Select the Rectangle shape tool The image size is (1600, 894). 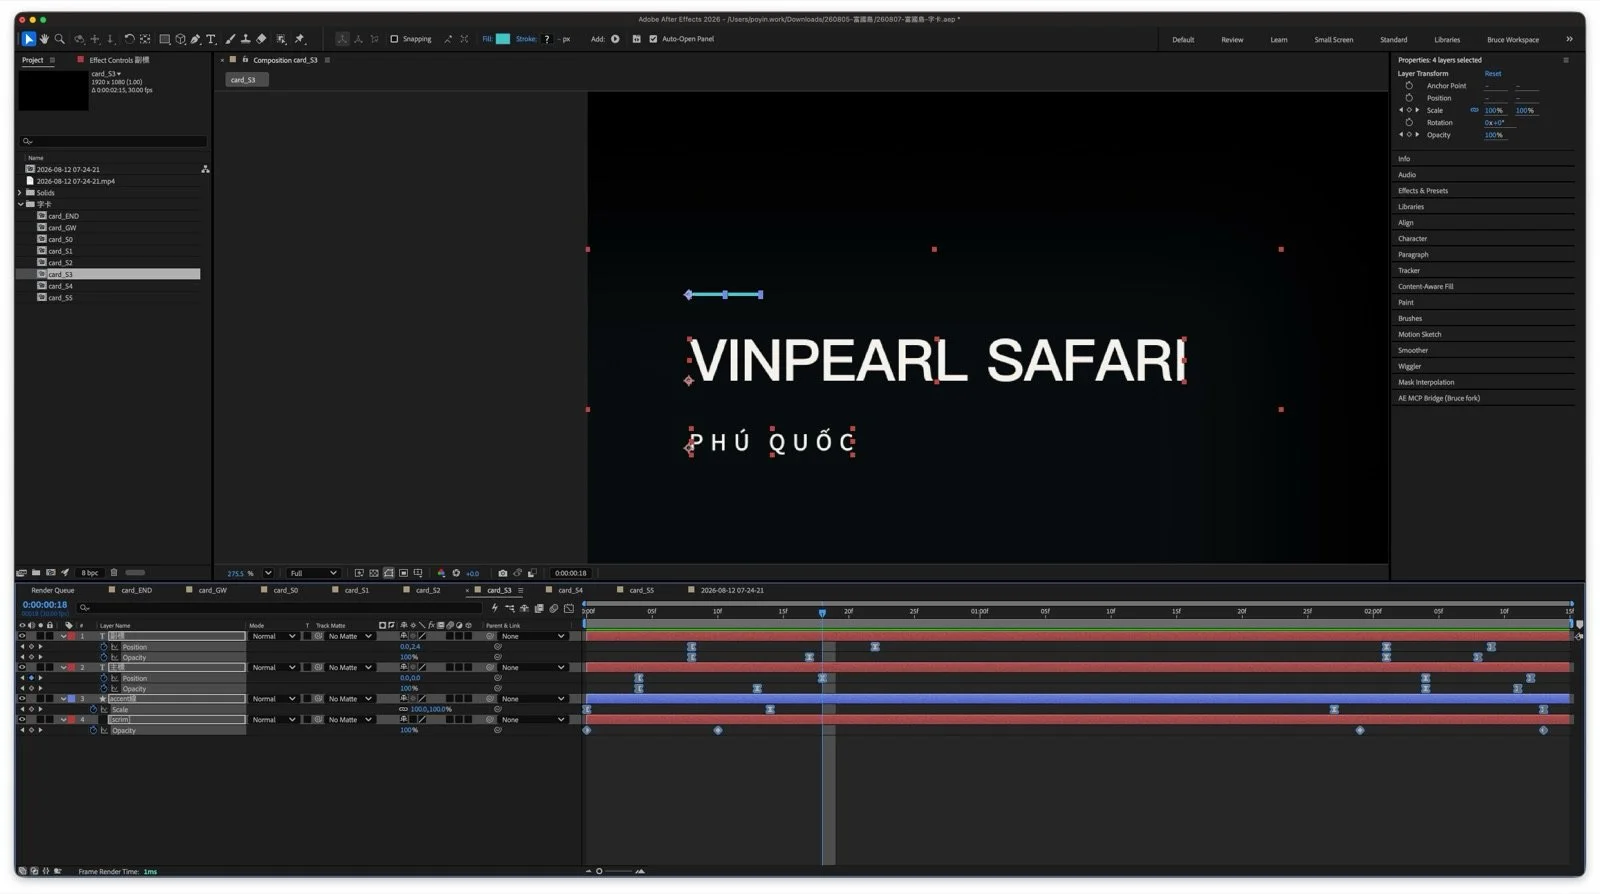pos(165,39)
